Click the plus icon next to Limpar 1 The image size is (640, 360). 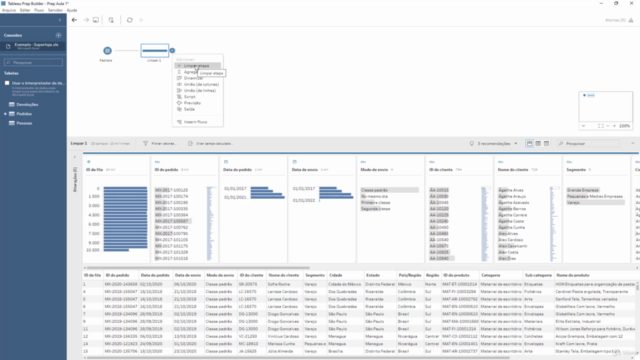(x=172, y=51)
